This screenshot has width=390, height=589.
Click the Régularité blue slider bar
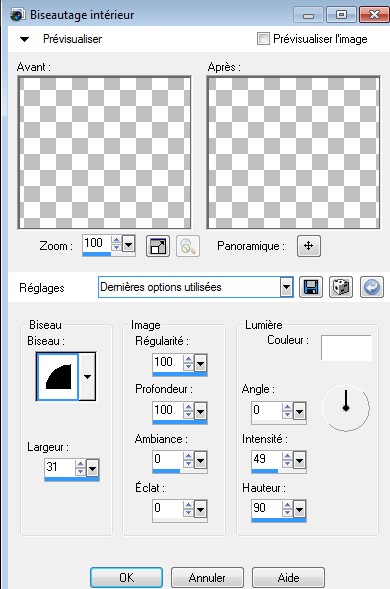pos(180,374)
